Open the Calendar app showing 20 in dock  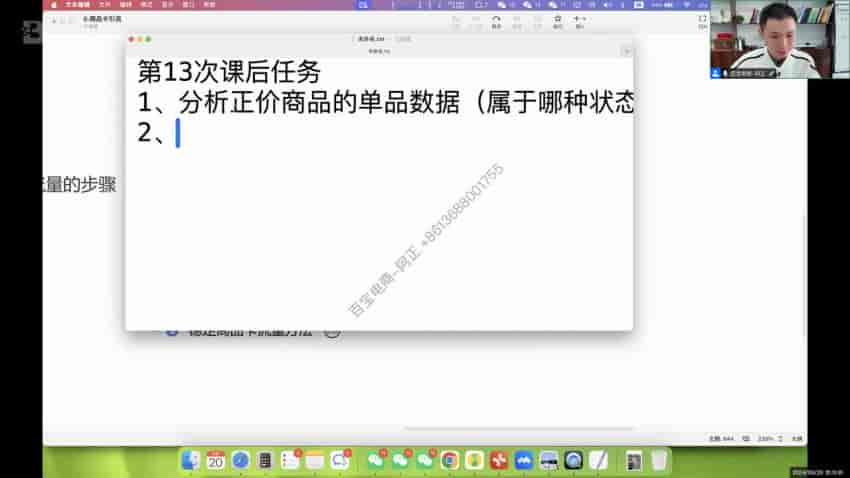pyautogui.click(x=215, y=460)
